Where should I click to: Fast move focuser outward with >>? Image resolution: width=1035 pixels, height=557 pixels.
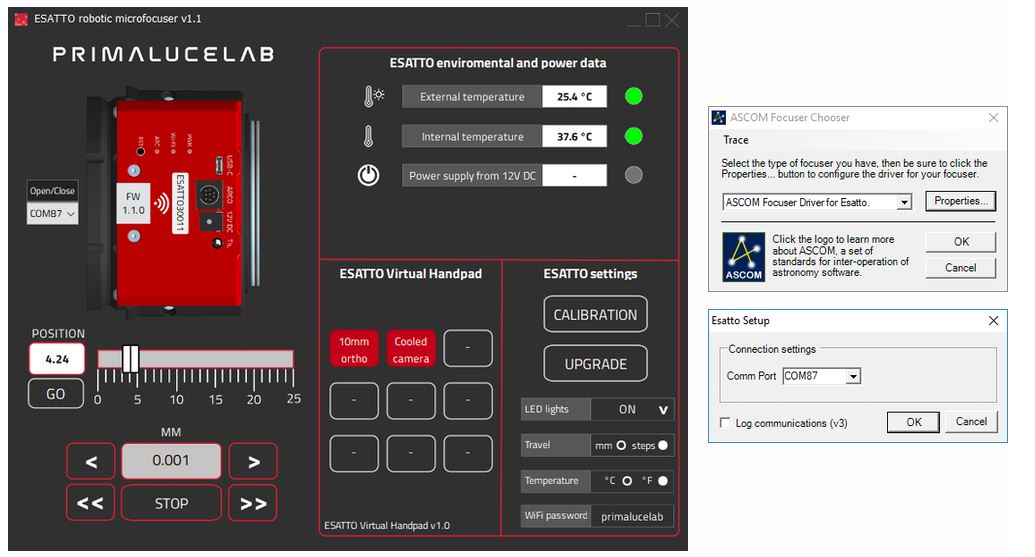(x=253, y=503)
